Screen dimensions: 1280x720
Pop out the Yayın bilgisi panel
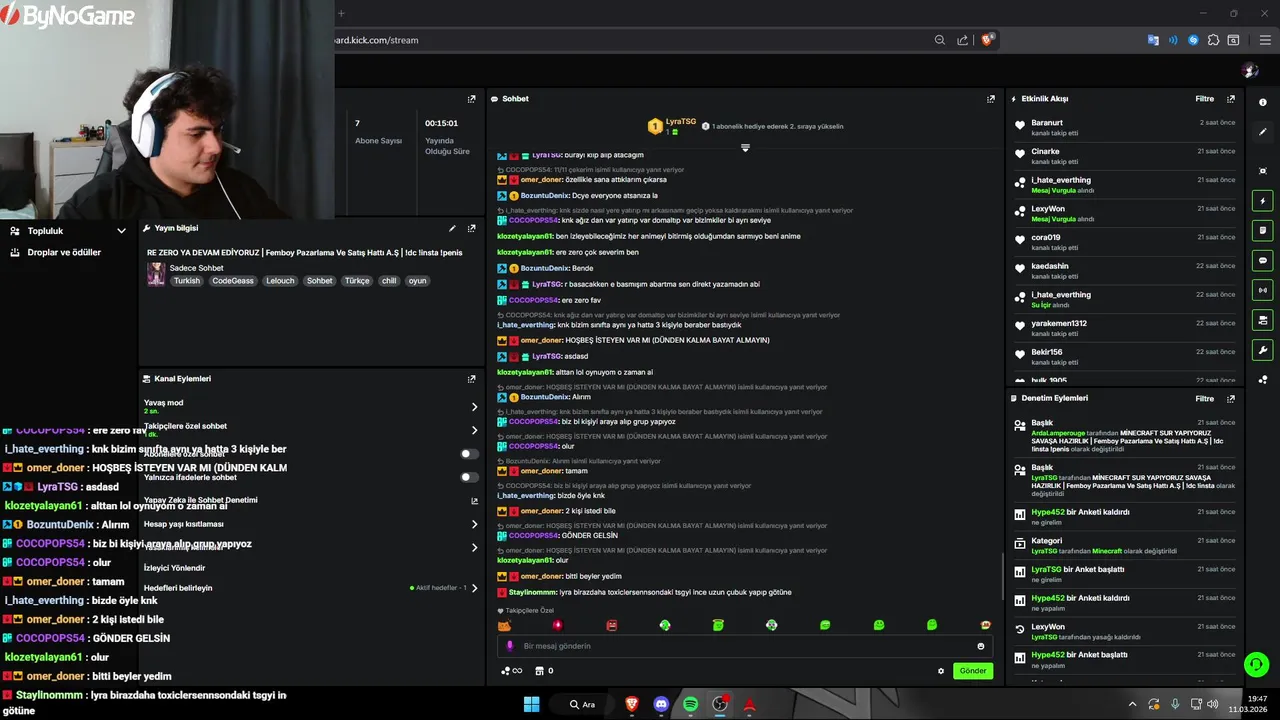pyautogui.click(x=472, y=228)
